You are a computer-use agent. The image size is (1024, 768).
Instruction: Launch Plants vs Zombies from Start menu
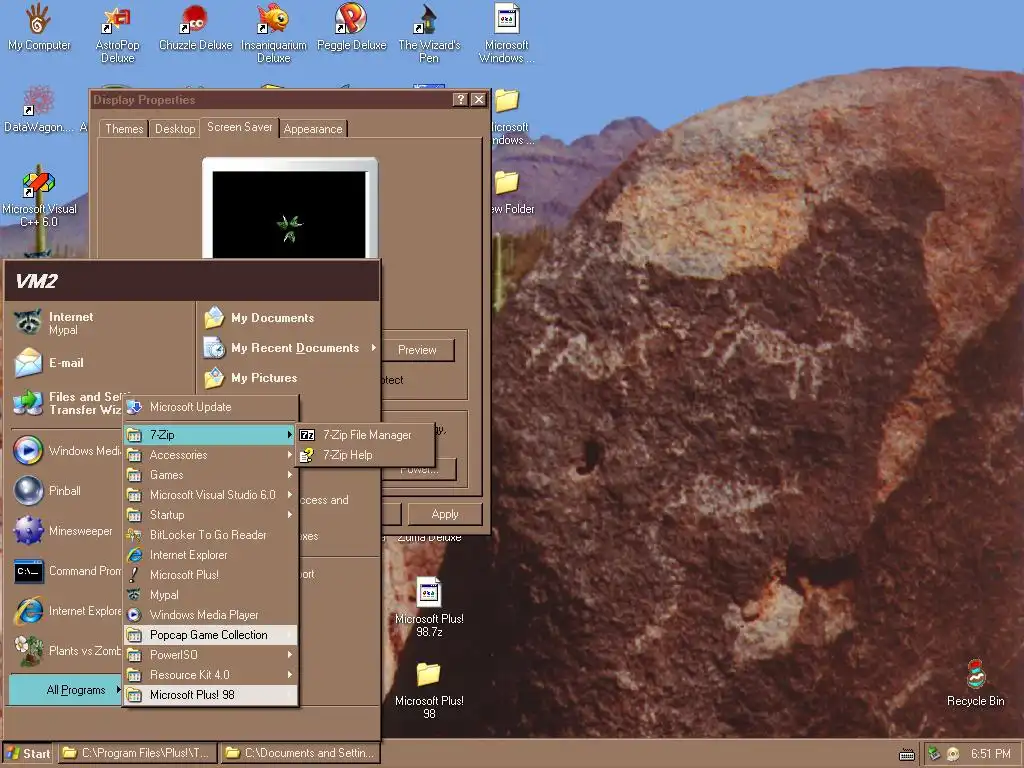click(x=65, y=651)
